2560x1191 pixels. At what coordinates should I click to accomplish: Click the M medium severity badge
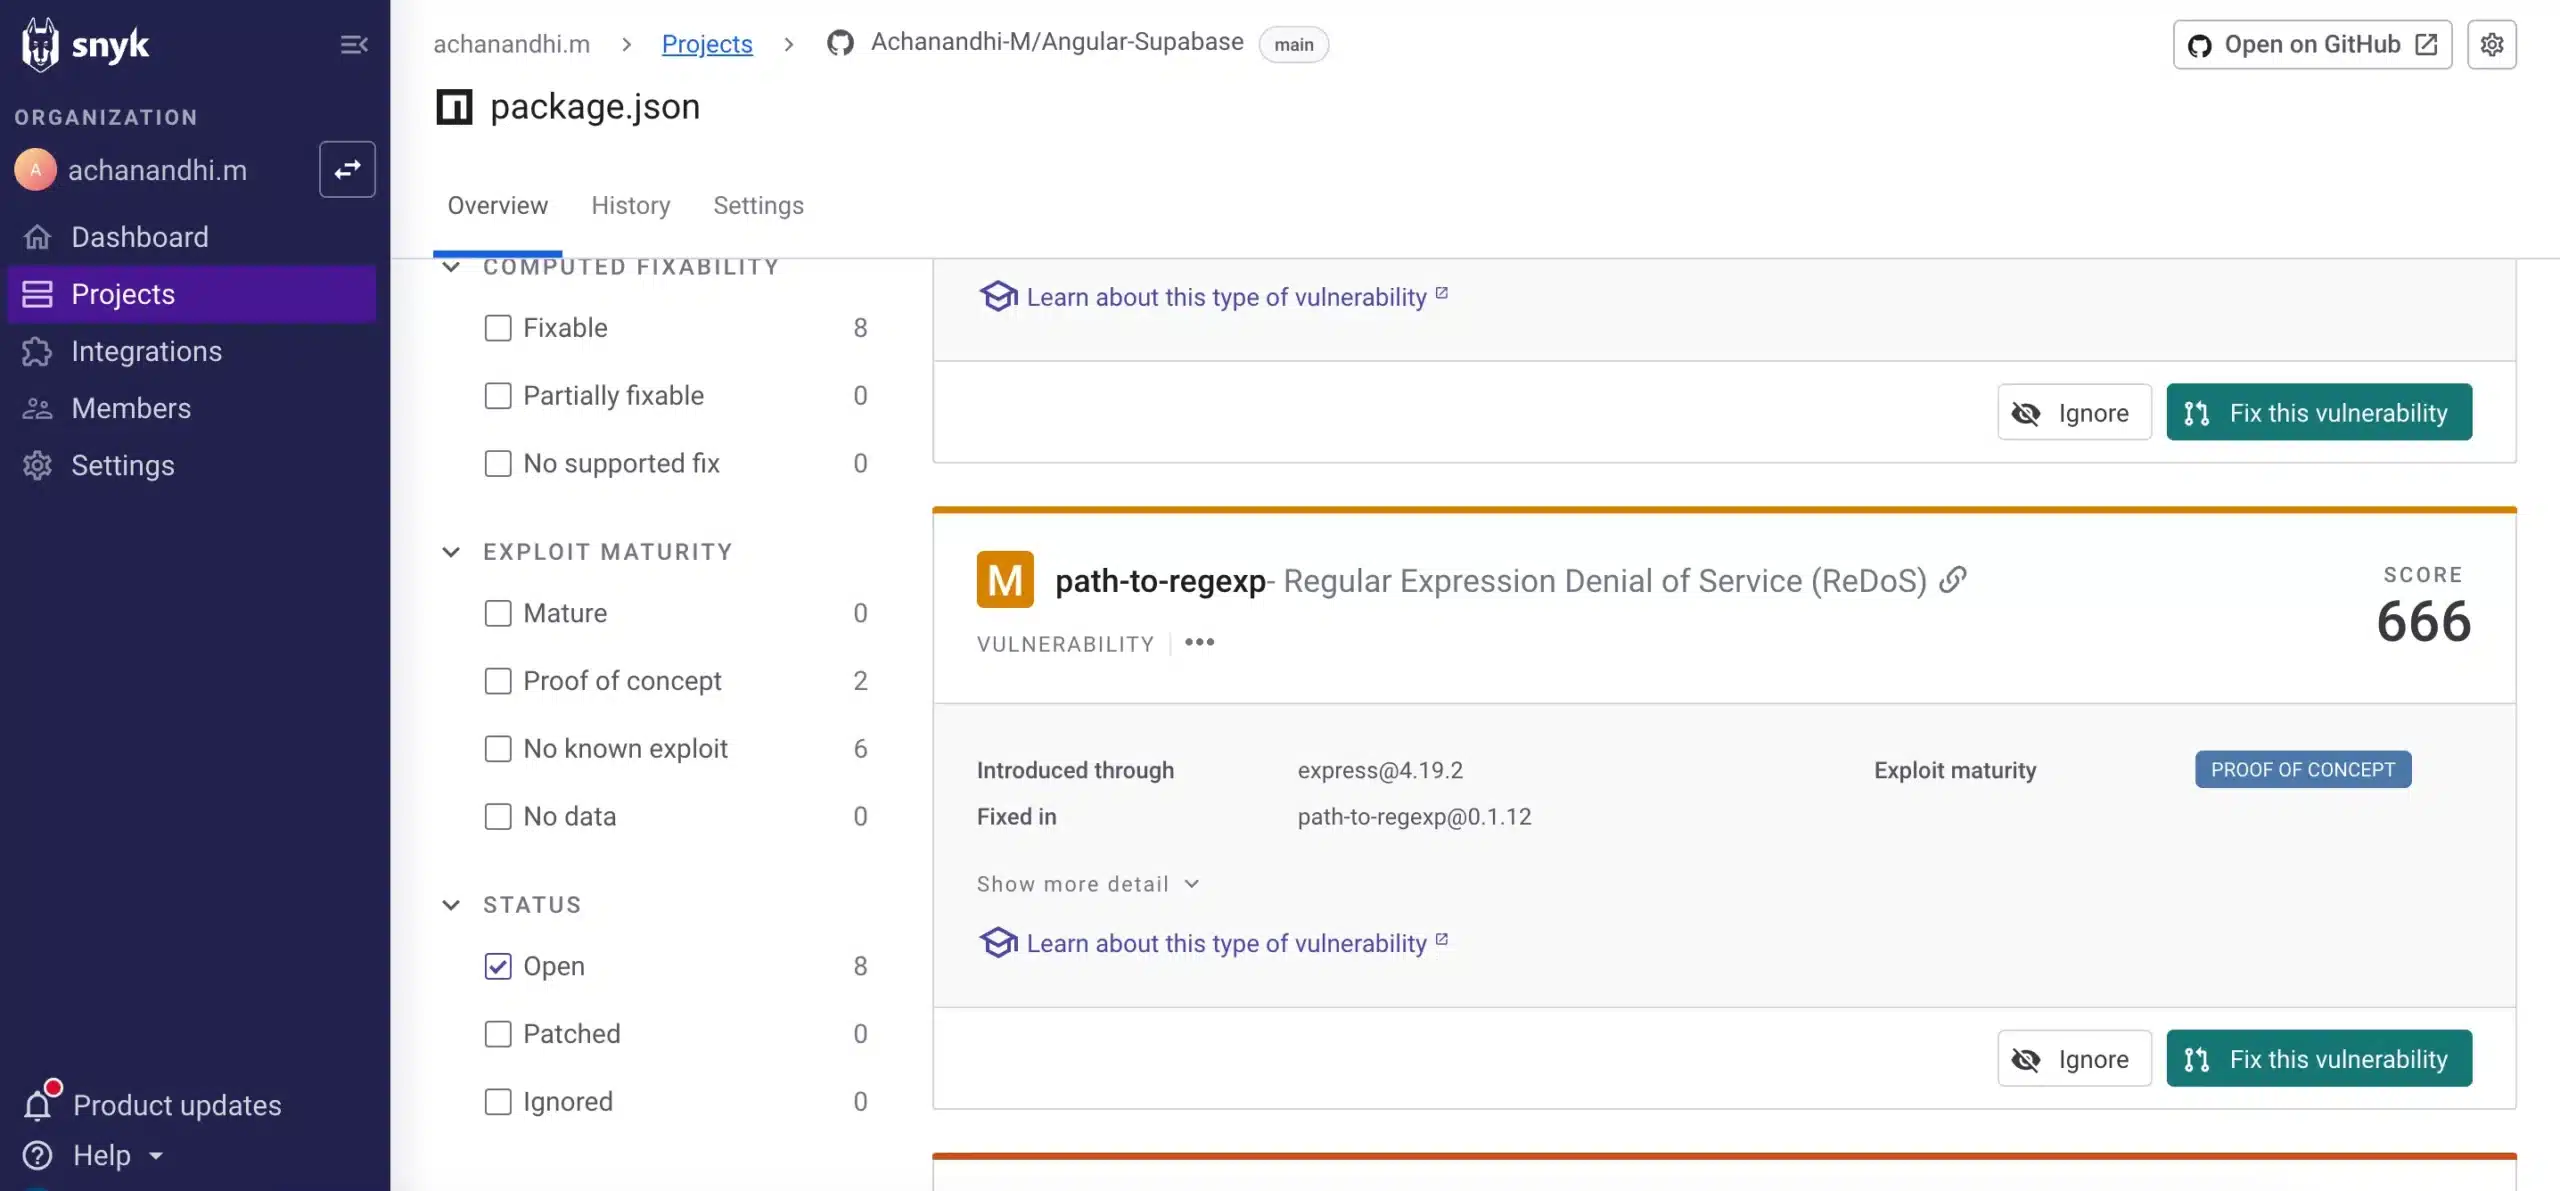point(1005,579)
